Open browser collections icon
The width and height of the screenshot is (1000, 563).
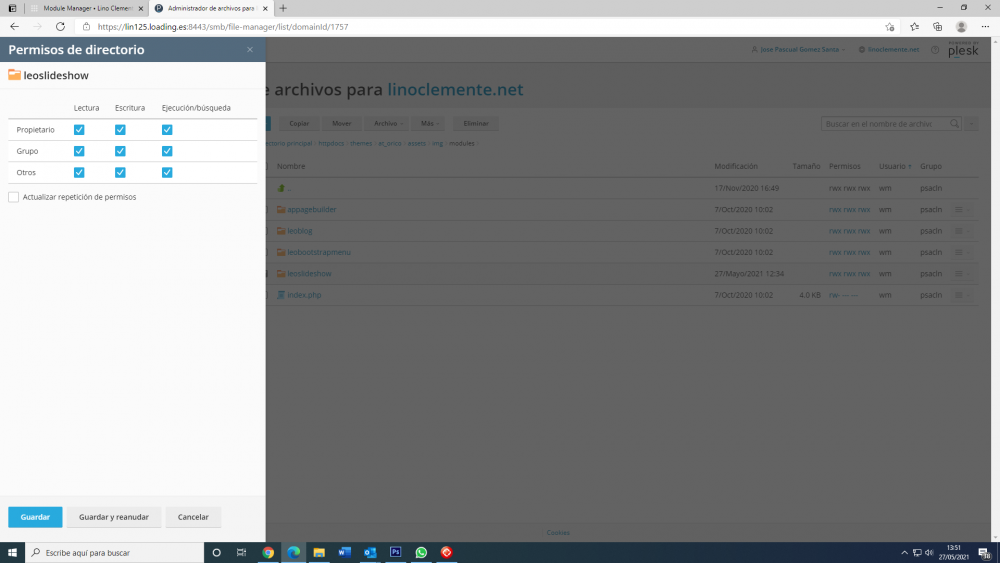(x=938, y=27)
